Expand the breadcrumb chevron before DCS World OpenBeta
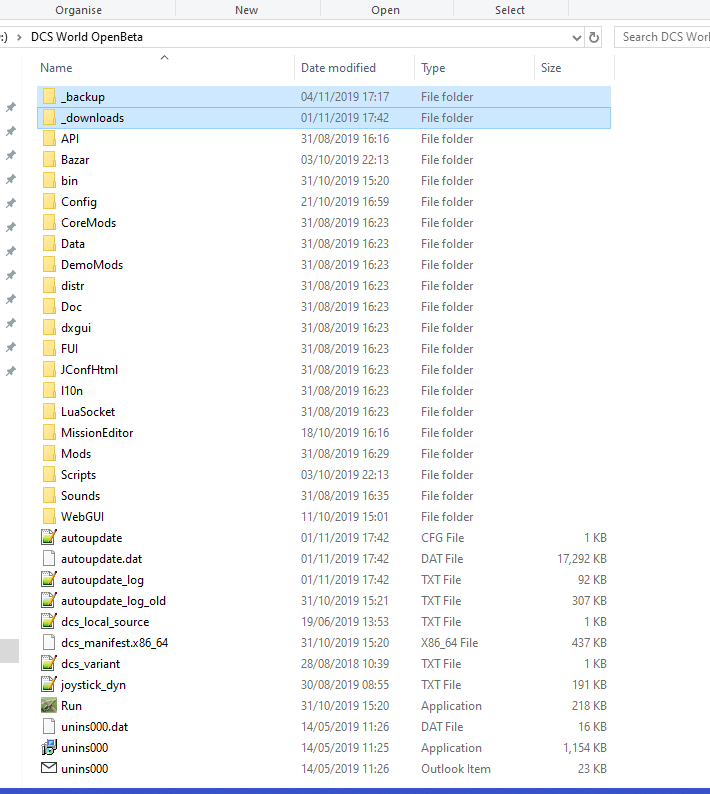710x794 pixels. [19, 37]
